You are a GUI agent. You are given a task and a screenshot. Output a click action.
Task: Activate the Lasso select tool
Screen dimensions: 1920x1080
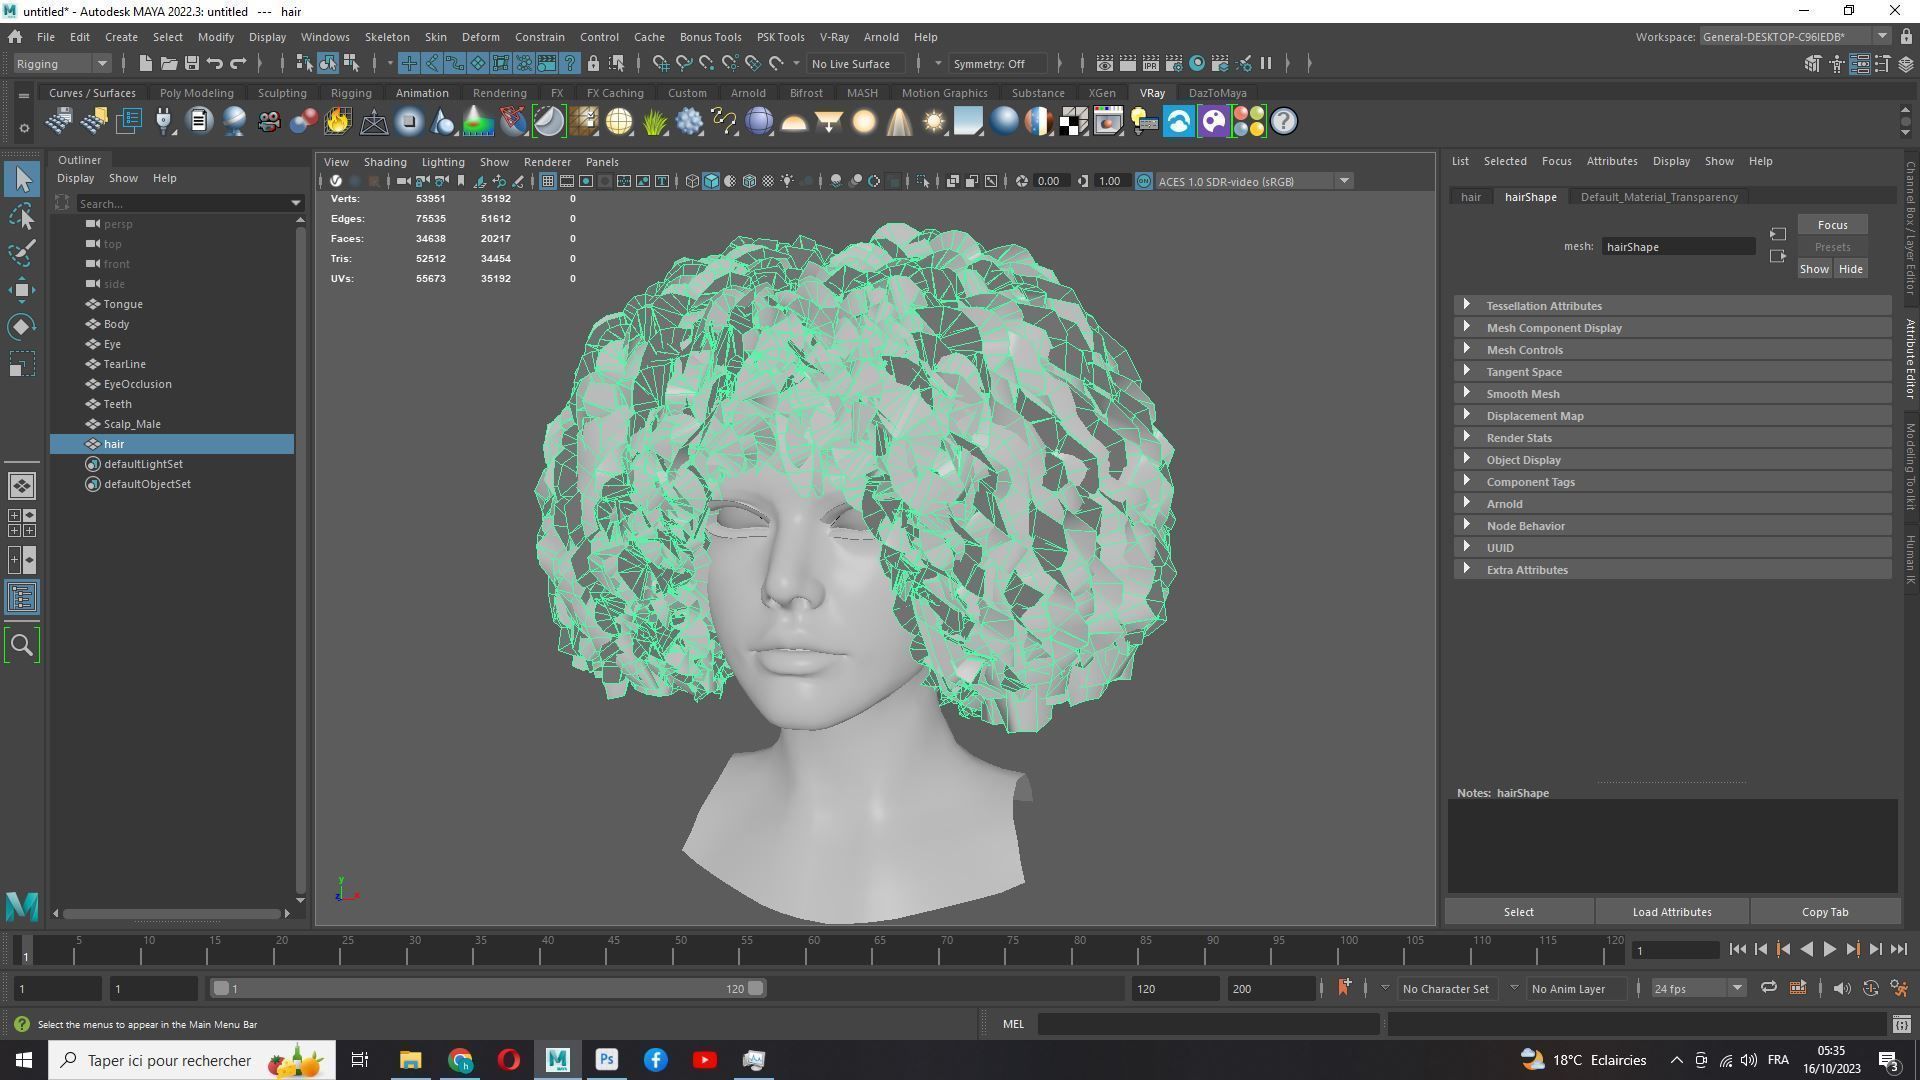22,217
